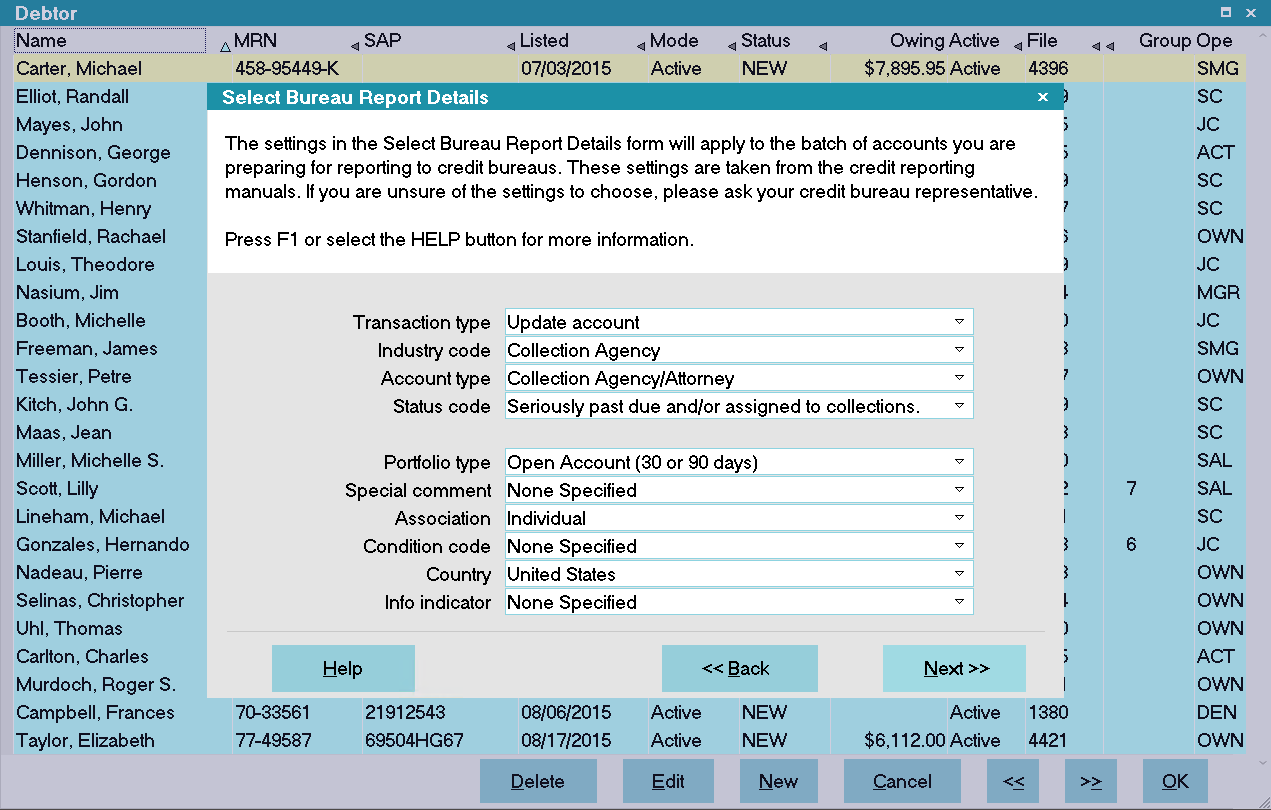The height and width of the screenshot is (810, 1271).
Task: Select debtor Scott, Lilly
Action: coord(57,489)
